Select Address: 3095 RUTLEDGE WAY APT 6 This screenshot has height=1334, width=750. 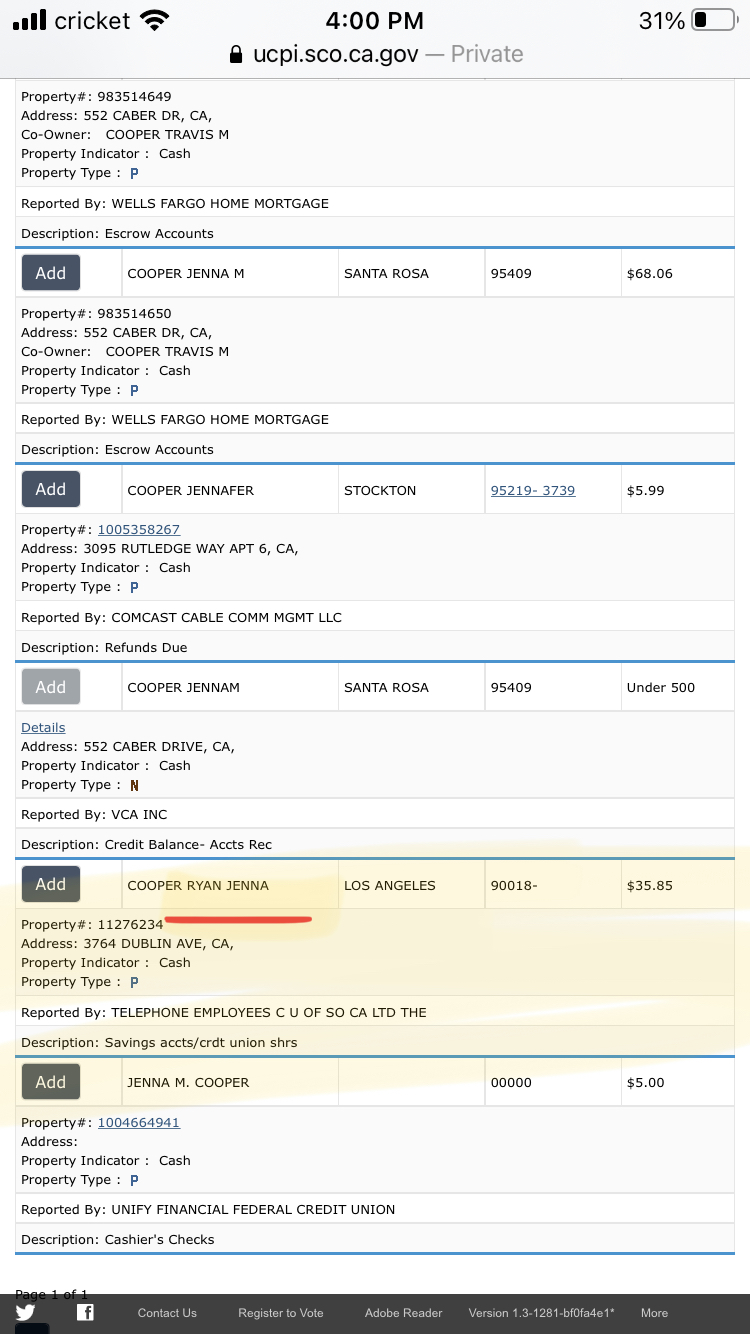[160, 548]
